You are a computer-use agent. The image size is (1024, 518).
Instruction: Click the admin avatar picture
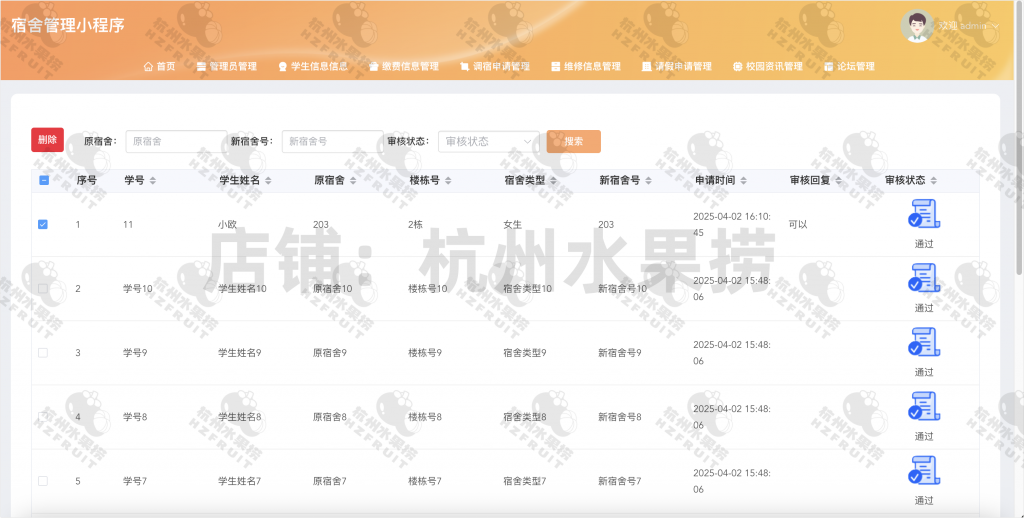pyautogui.click(x=917, y=26)
